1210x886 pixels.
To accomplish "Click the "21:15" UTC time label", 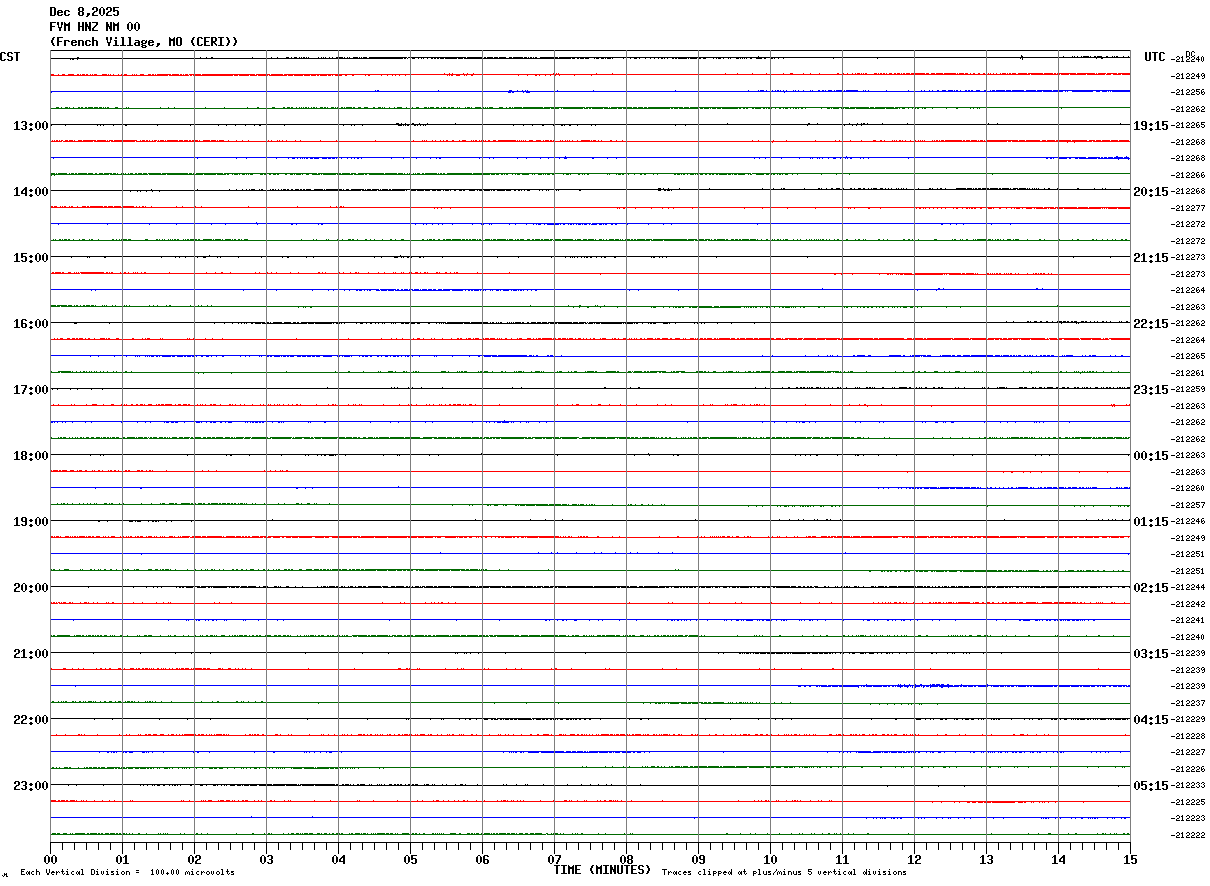I will tap(1150, 258).
